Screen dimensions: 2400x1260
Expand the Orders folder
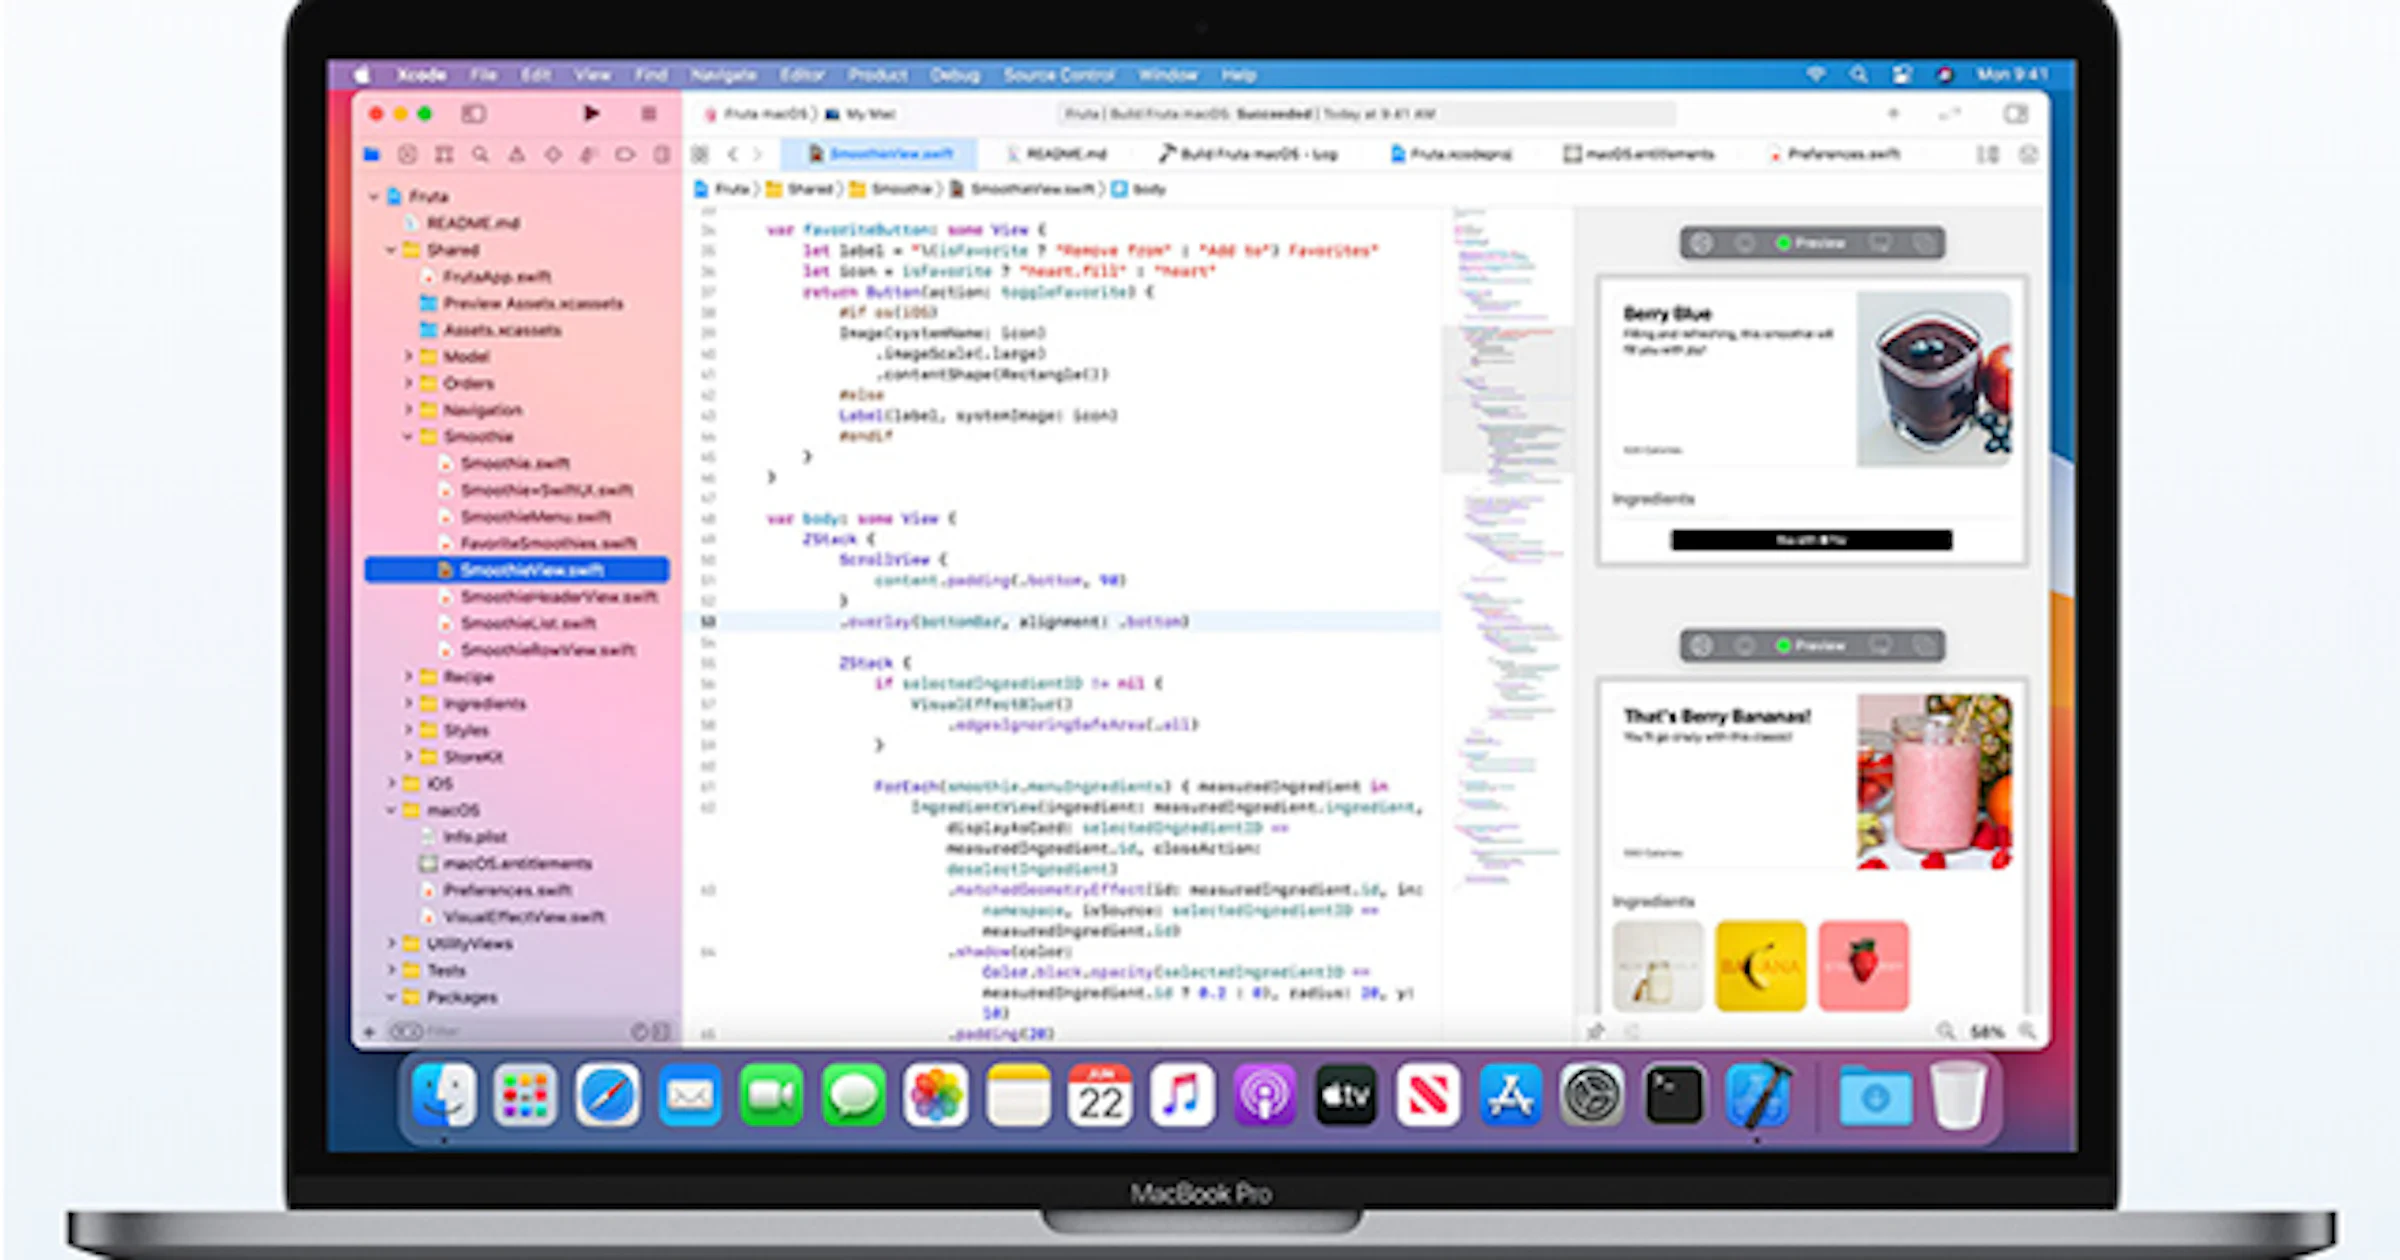[408, 384]
